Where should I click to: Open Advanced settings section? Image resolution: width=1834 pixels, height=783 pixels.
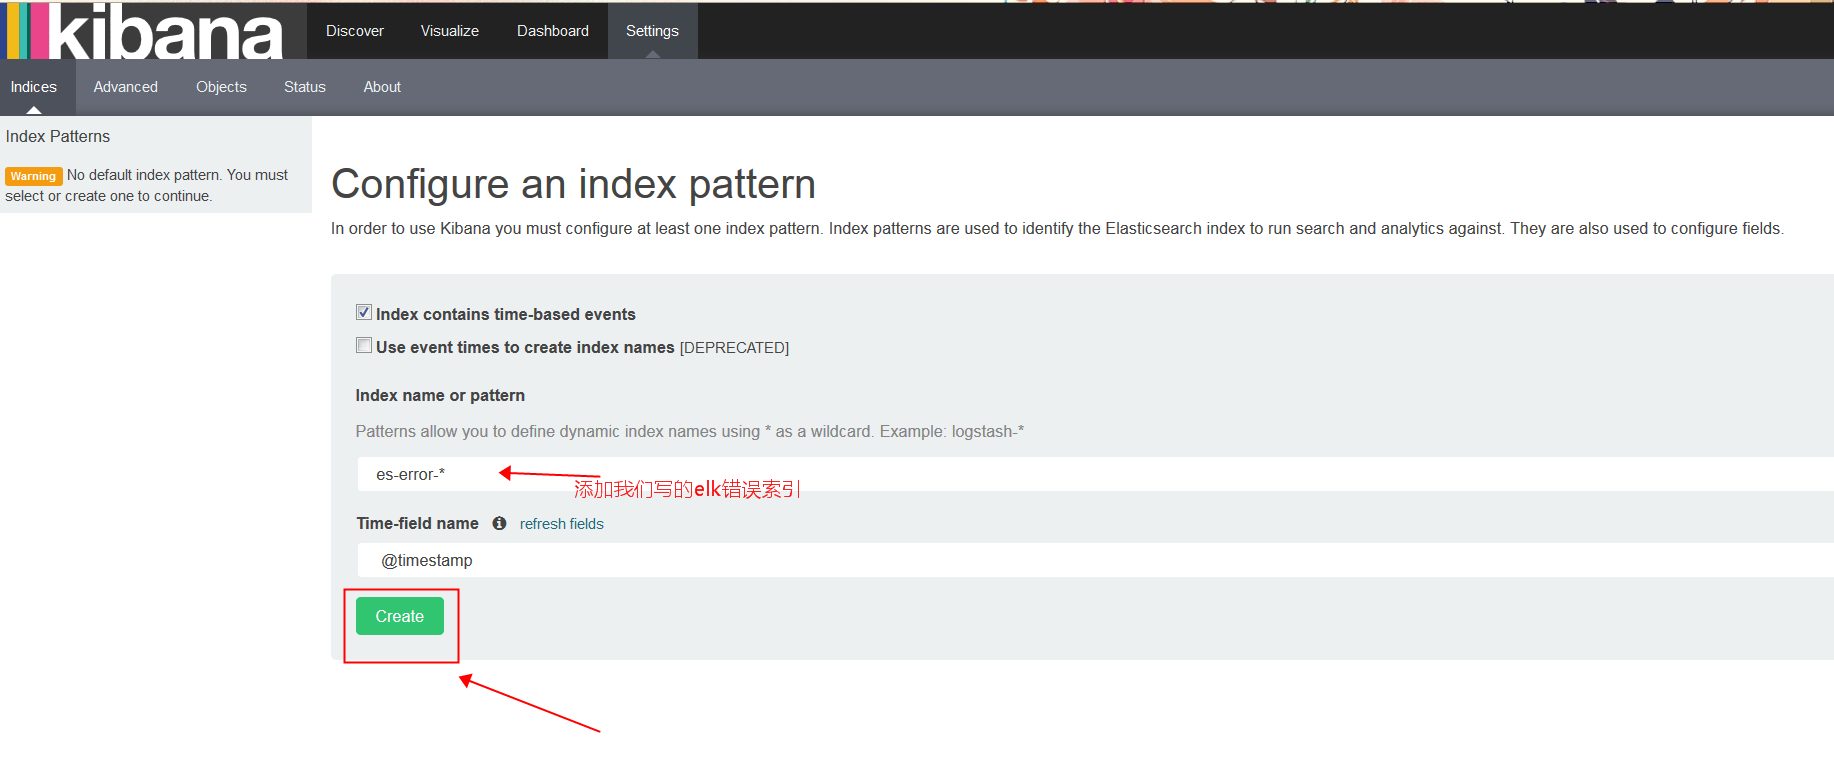point(125,87)
